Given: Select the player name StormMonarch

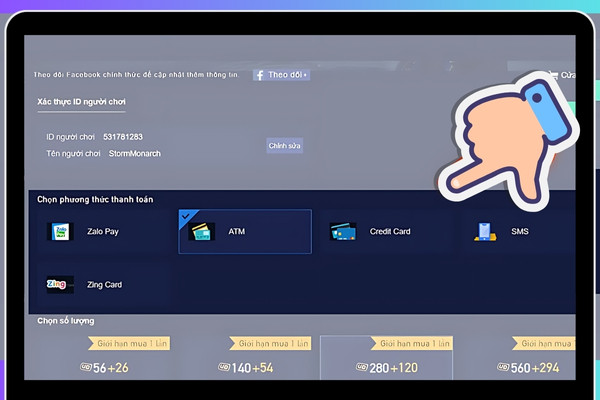Looking at the screenshot, I should (135, 153).
